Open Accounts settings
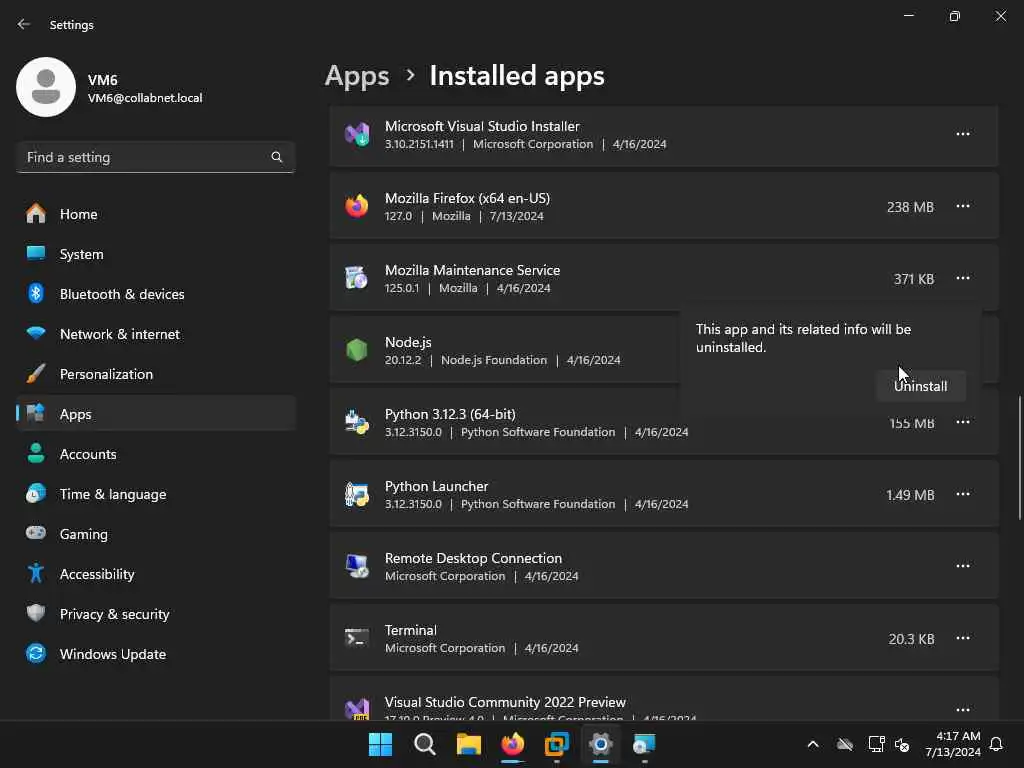 155,454
